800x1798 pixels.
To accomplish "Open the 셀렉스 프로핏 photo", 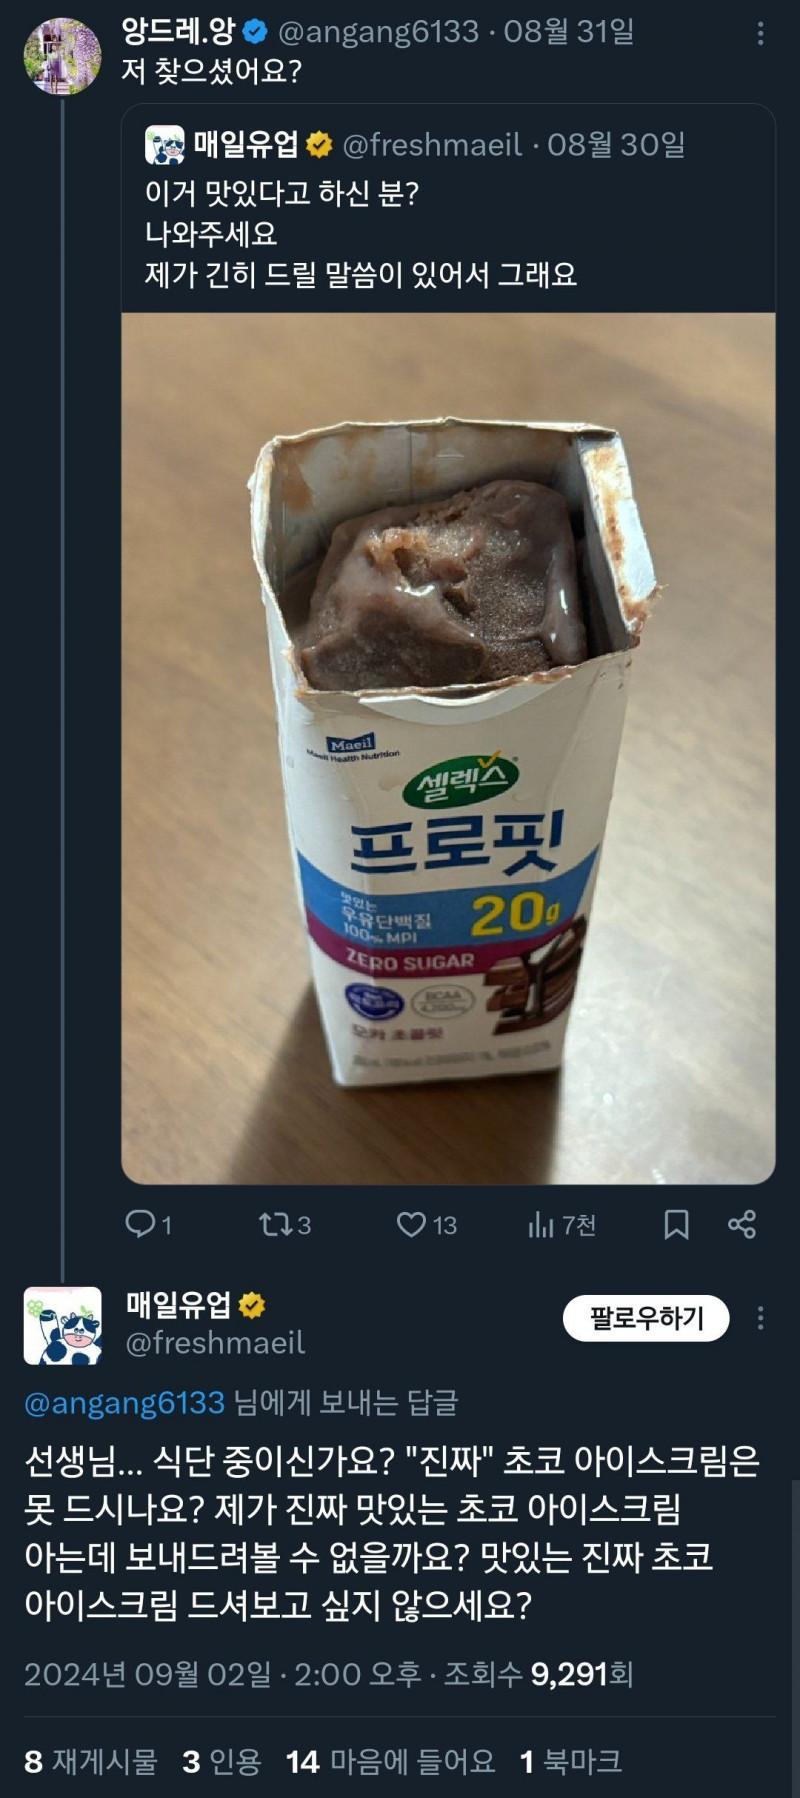I will click(448, 748).
